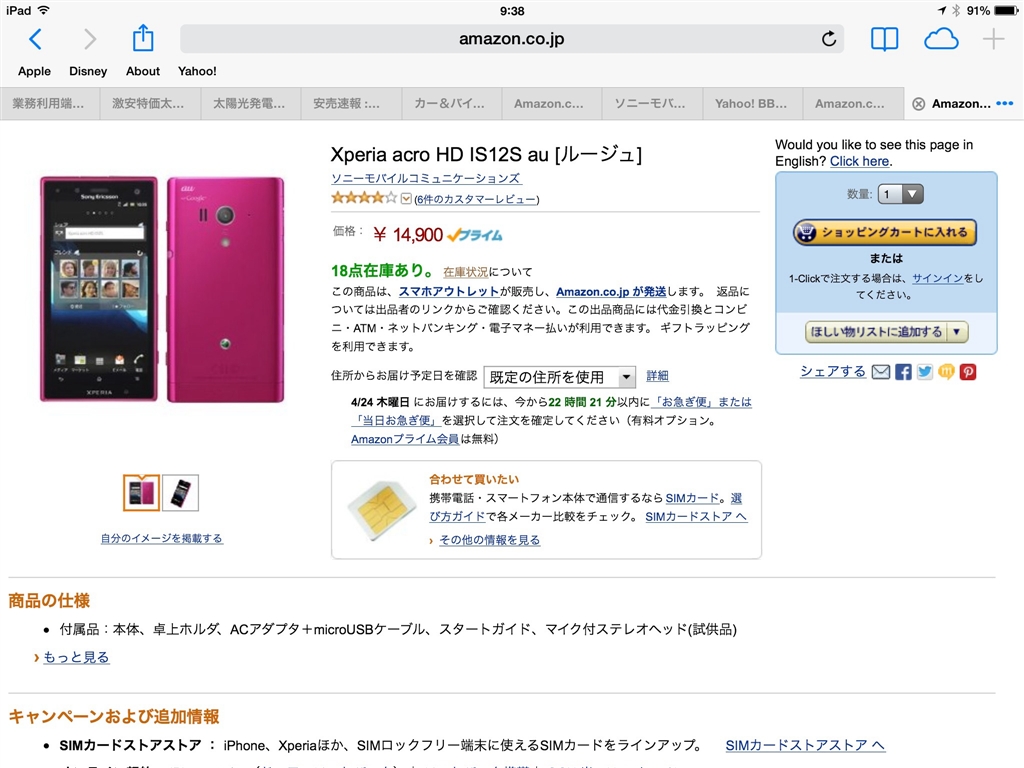Share on Twitter bird icon
The width and height of the screenshot is (1024, 768).
(x=925, y=372)
